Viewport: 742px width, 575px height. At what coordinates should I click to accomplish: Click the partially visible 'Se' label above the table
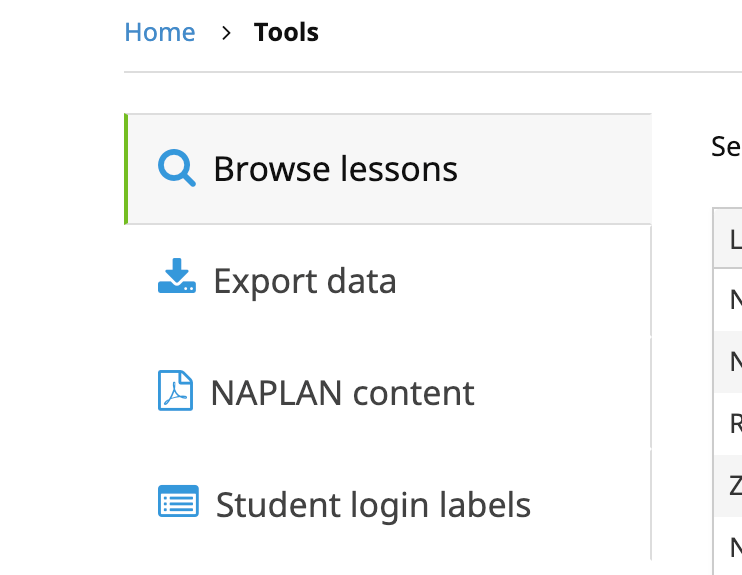pos(726,147)
